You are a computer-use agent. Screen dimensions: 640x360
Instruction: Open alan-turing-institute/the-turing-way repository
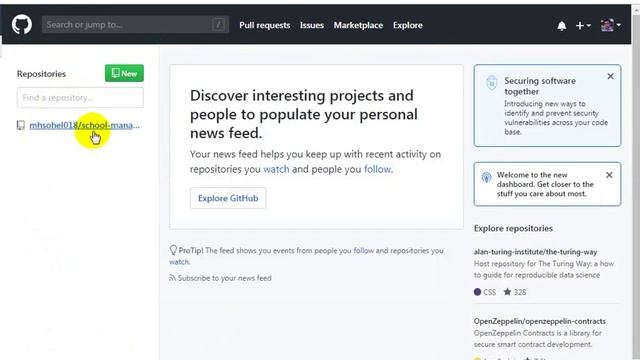(x=535, y=252)
